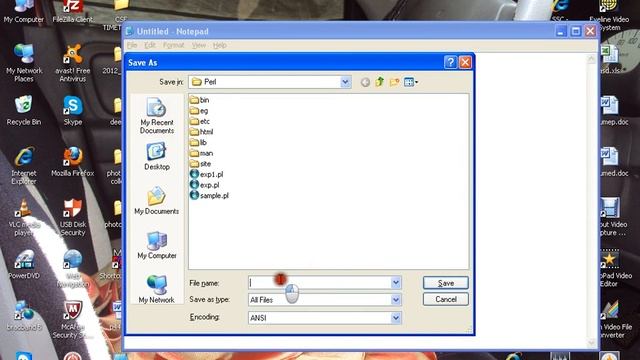
Task: Select Mozilla Firefox desktop shortcut
Action: point(73,162)
